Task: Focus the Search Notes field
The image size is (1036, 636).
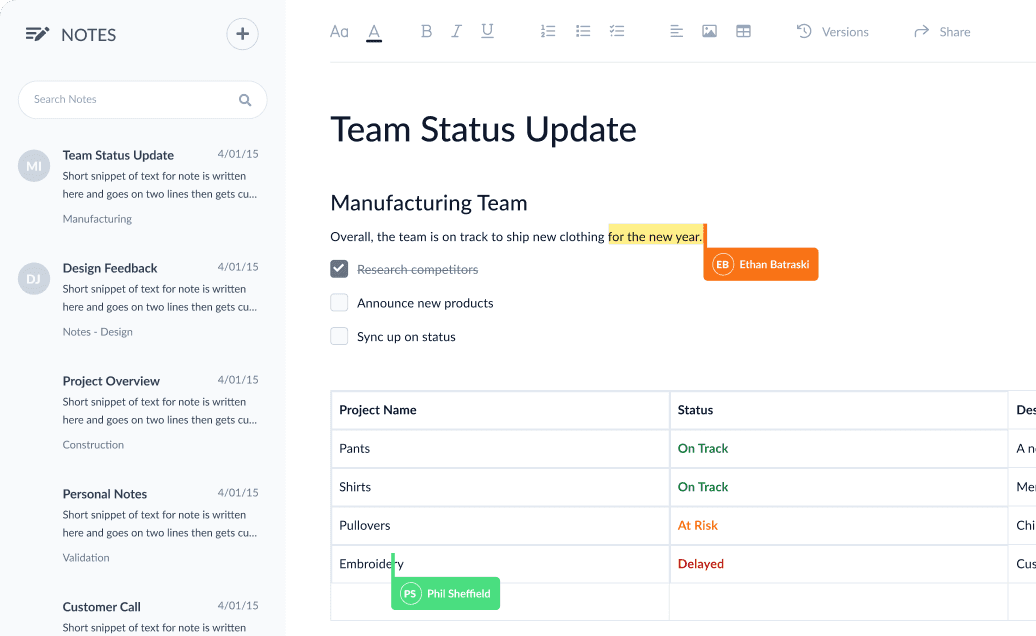Action: (x=143, y=100)
